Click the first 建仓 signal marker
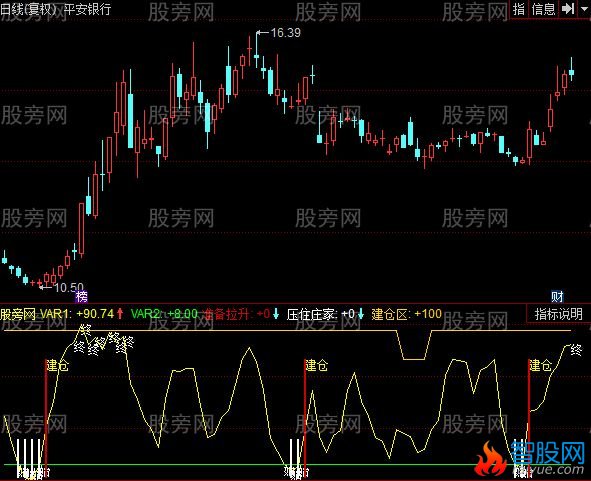591x481 pixels. pyautogui.click(x=57, y=365)
